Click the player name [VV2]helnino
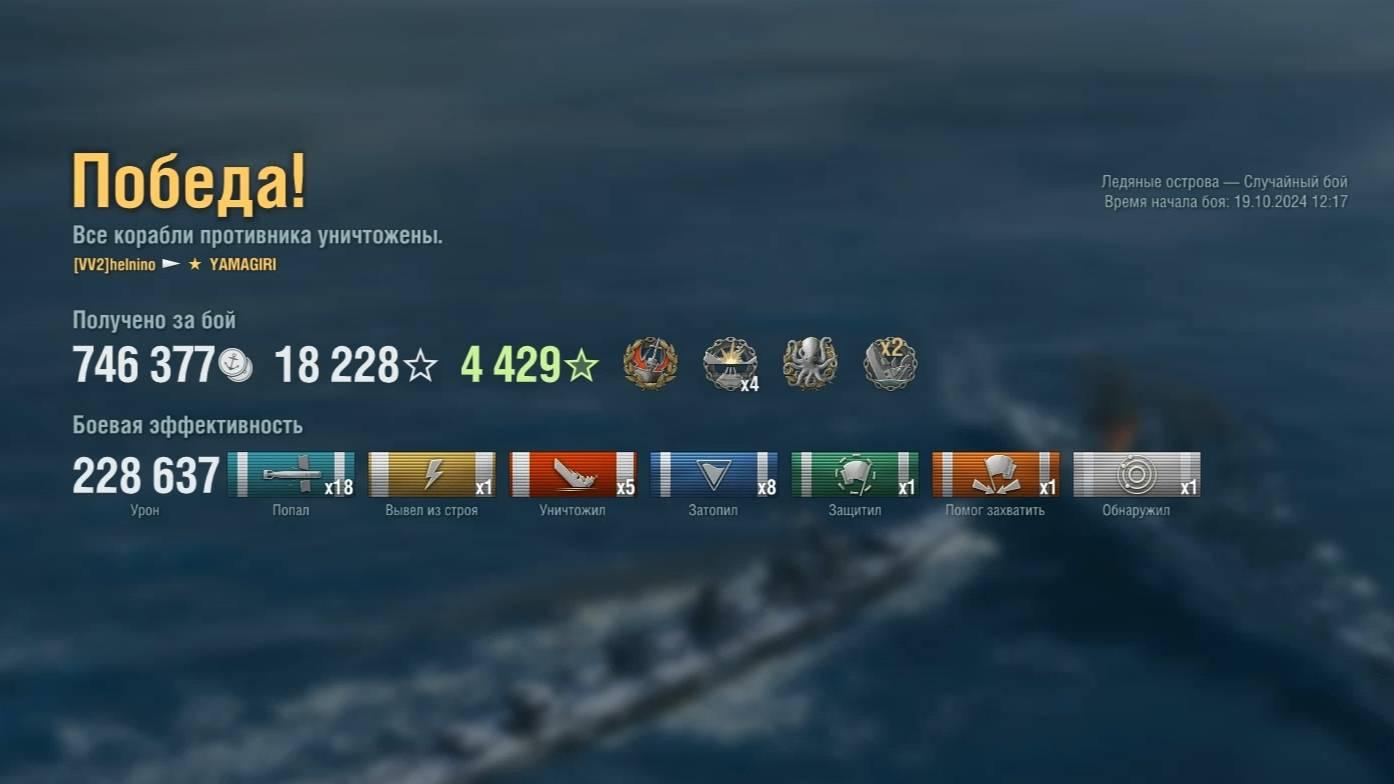1394x784 pixels. (x=114, y=265)
